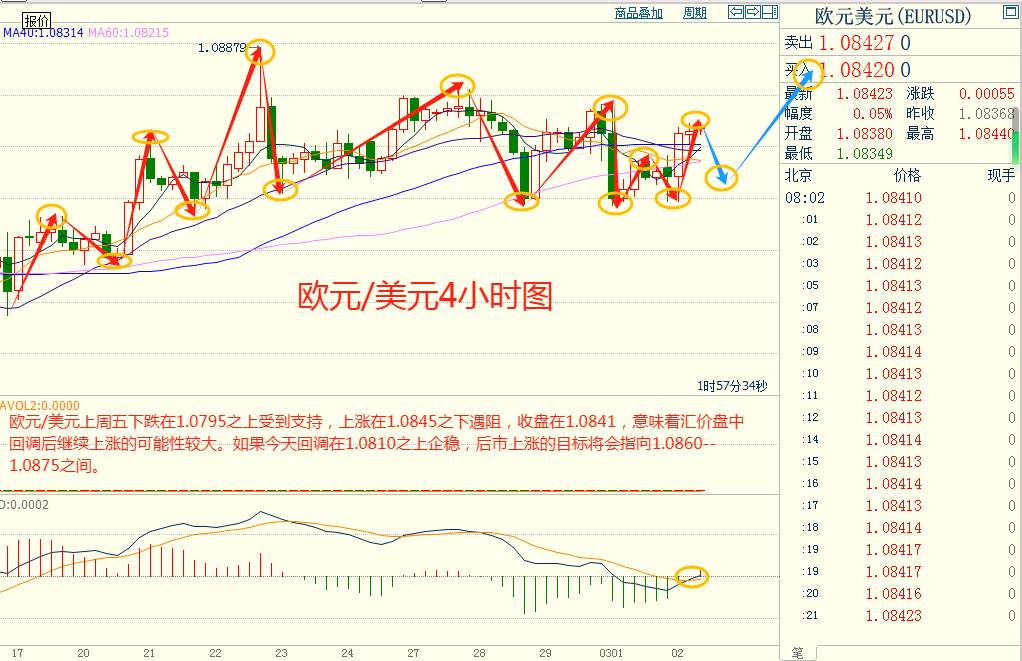Click the 买入 price 1.08420
Viewport: 1022px width, 661px height.
click(856, 70)
